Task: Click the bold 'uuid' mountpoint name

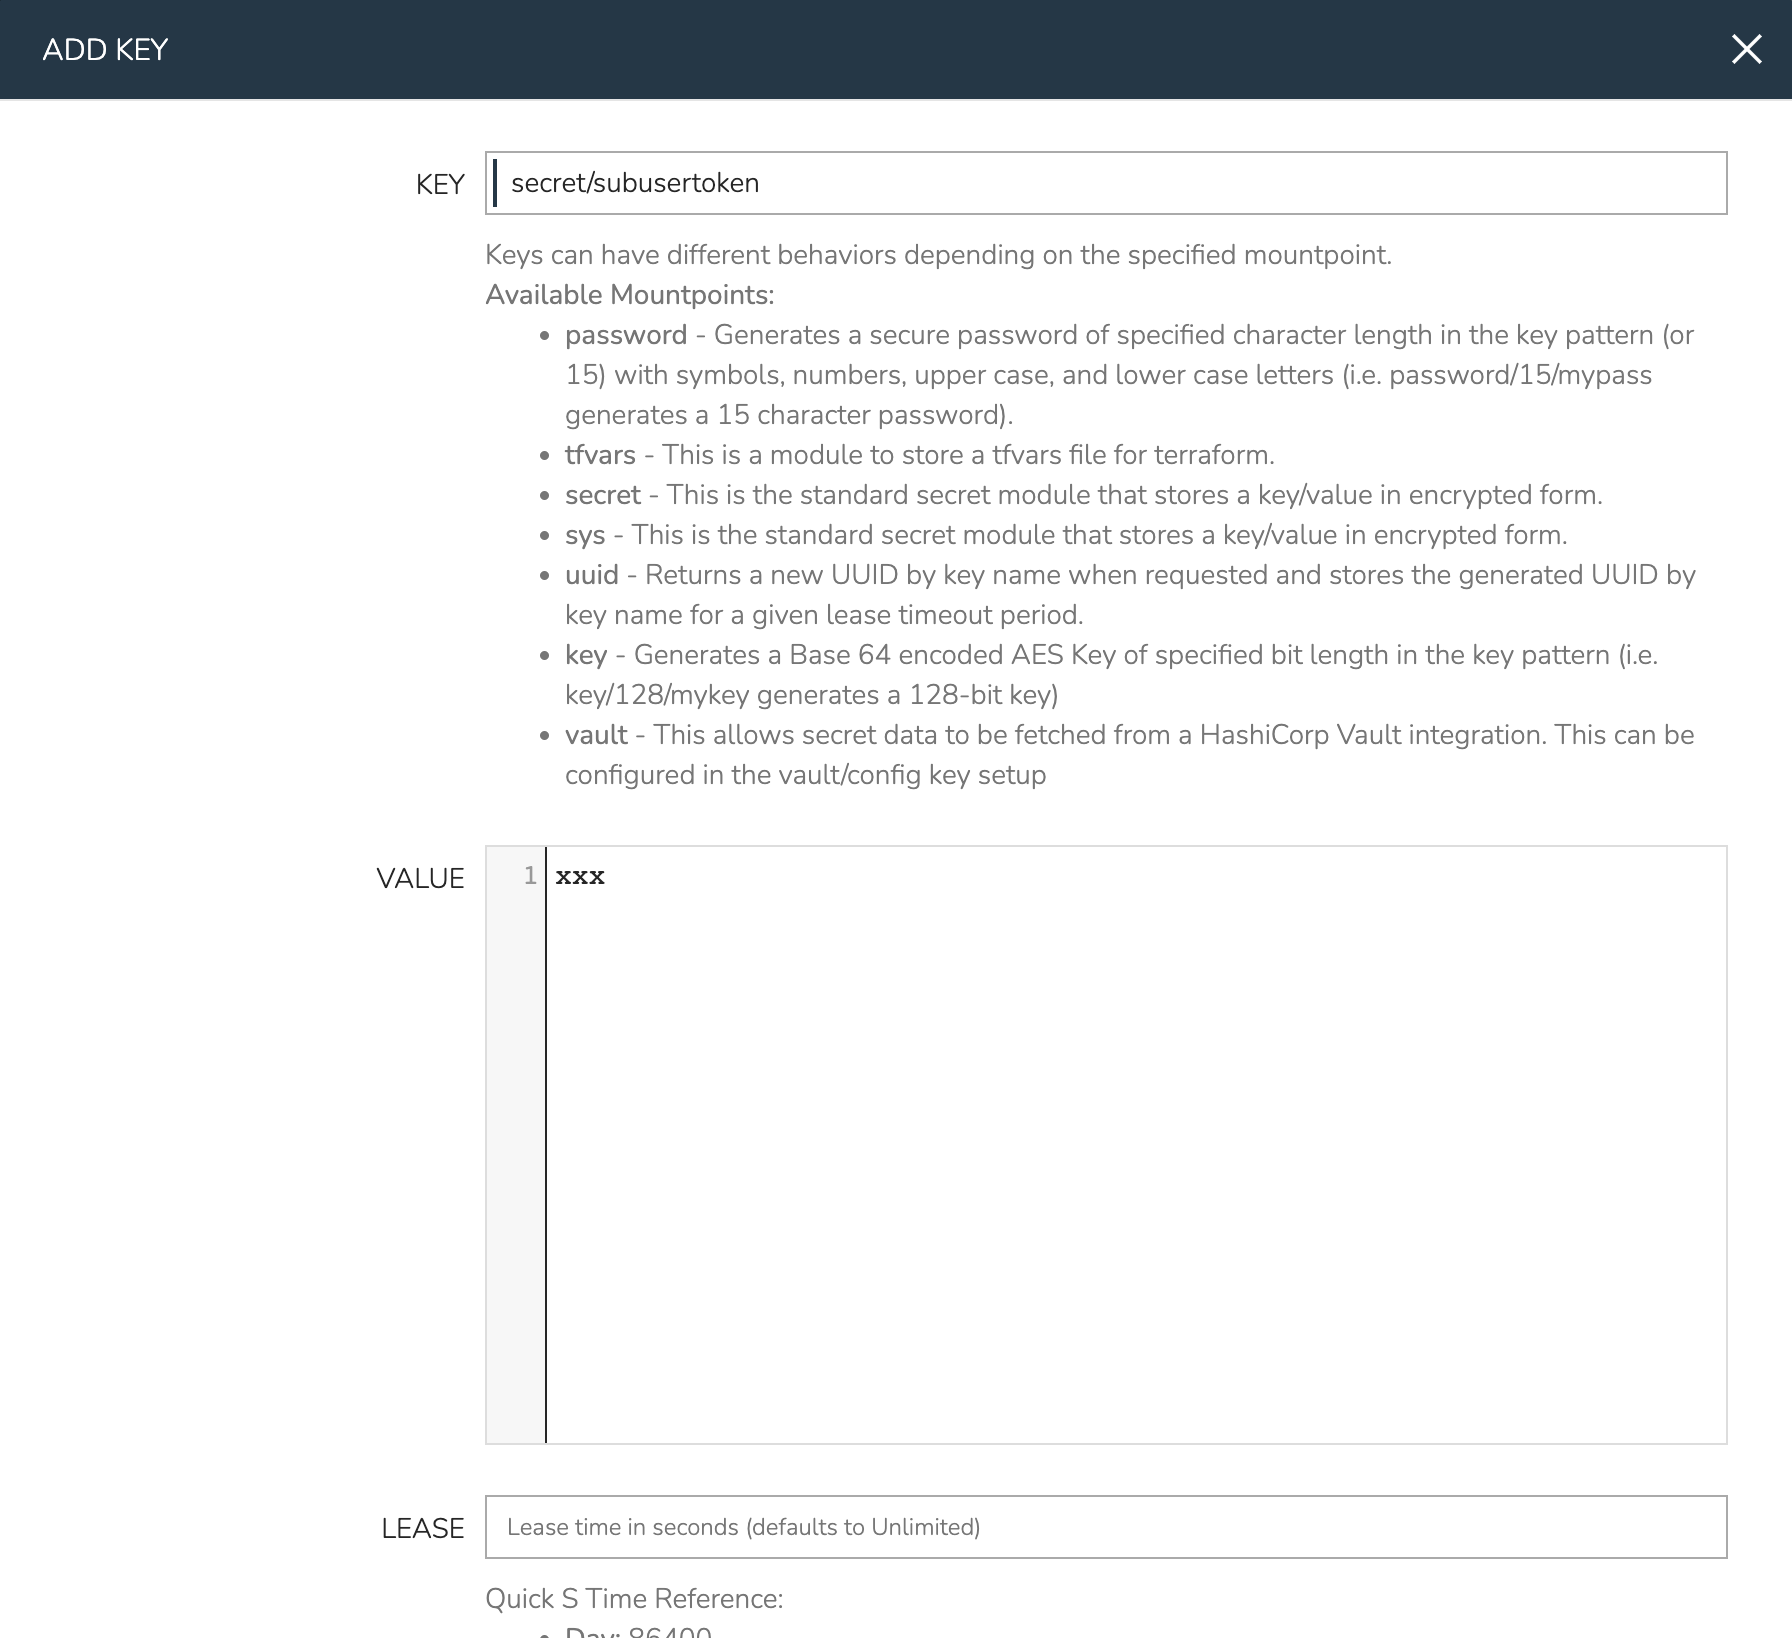Action: pos(592,575)
